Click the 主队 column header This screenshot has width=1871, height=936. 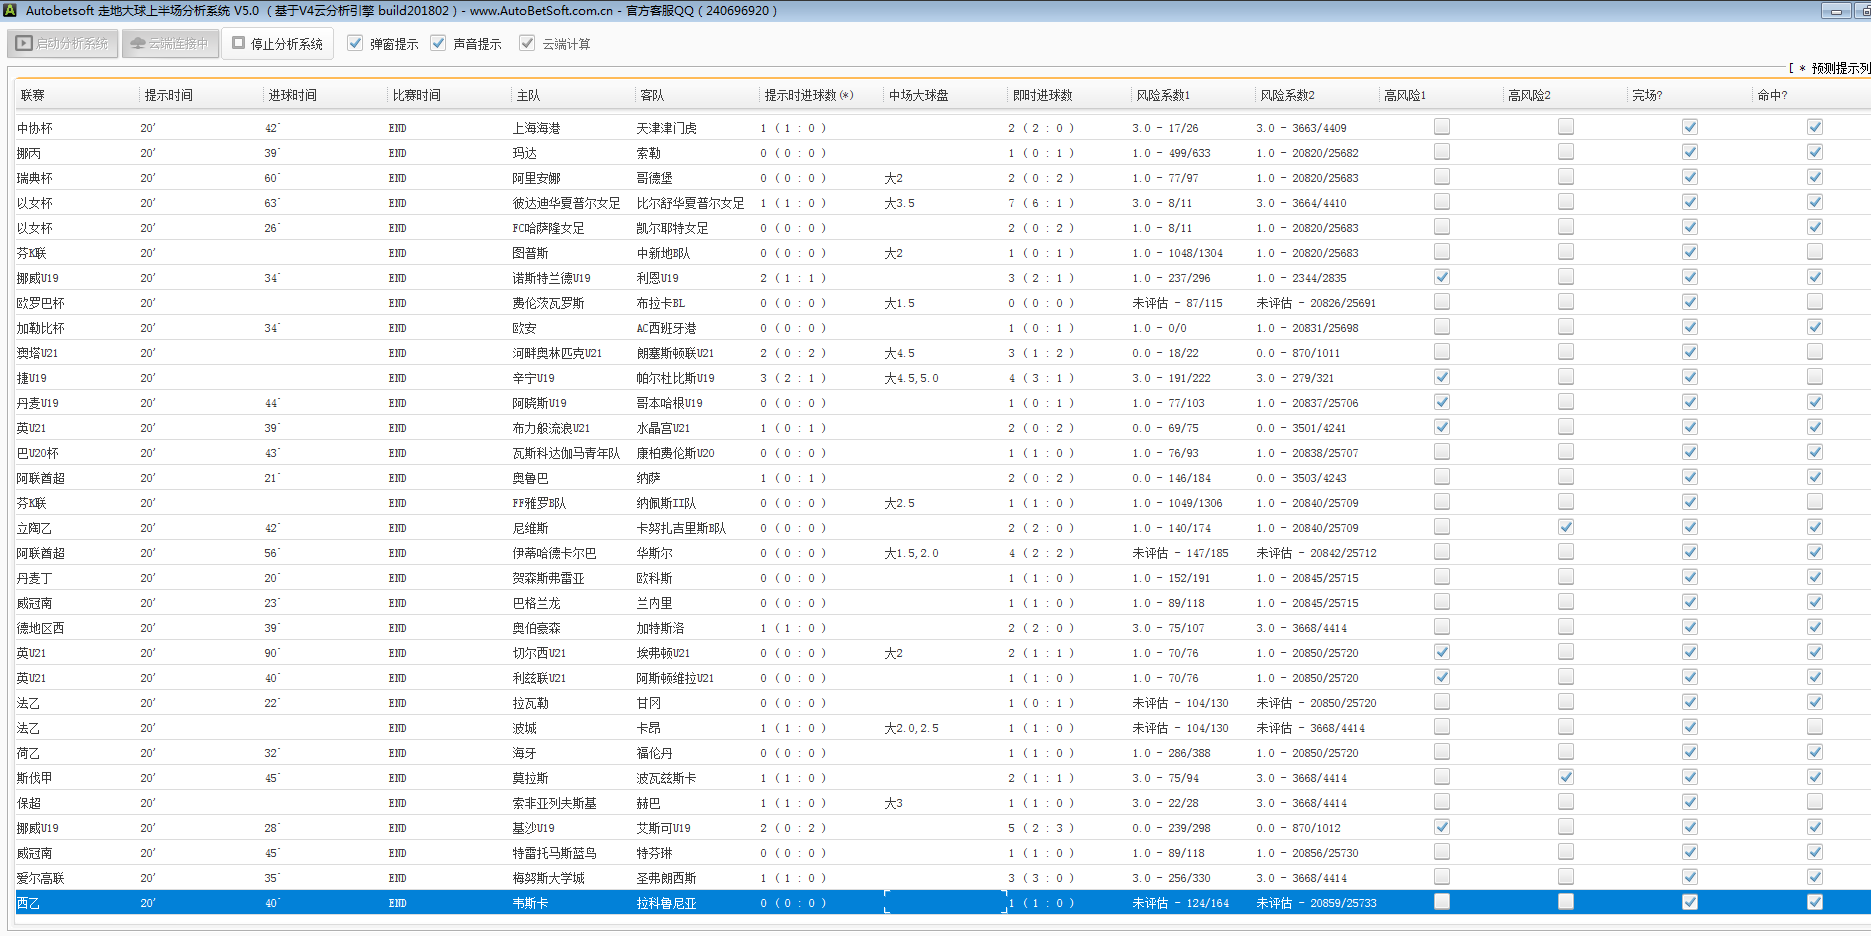[528, 95]
